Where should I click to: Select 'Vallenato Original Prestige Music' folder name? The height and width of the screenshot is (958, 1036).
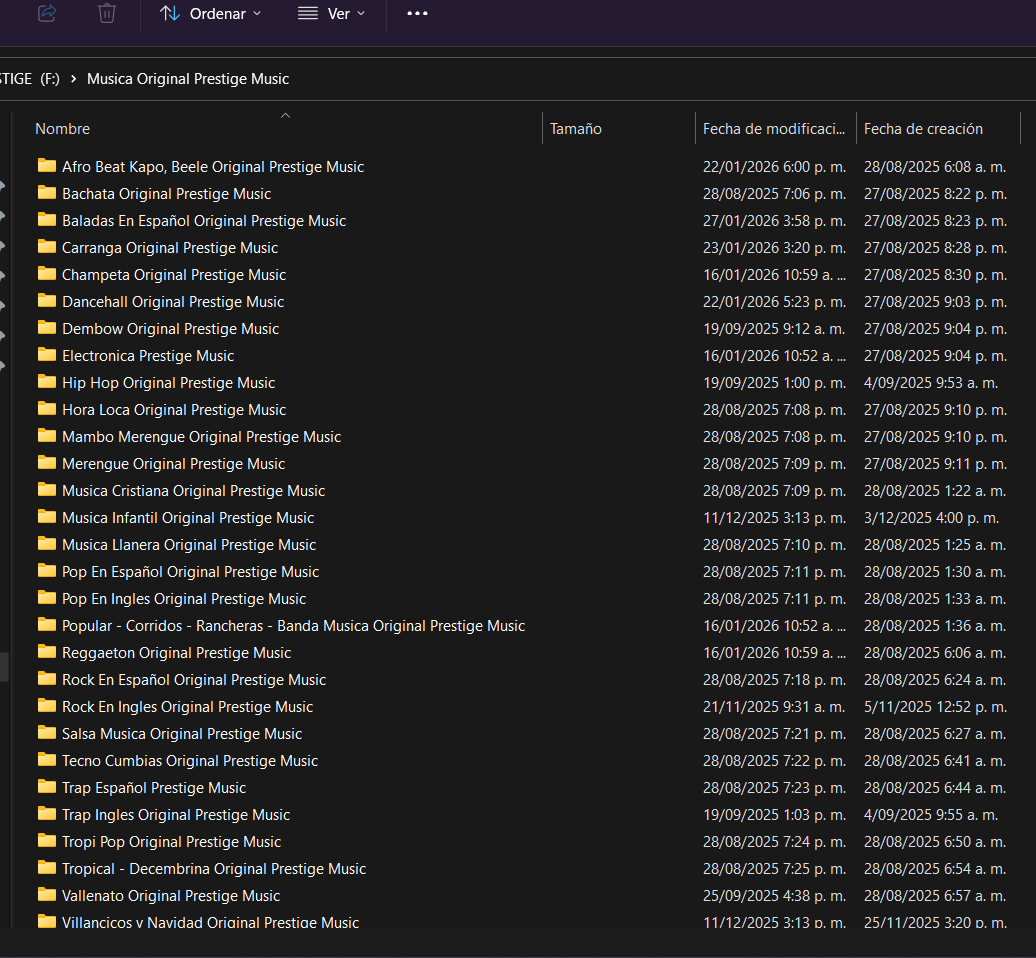point(171,897)
